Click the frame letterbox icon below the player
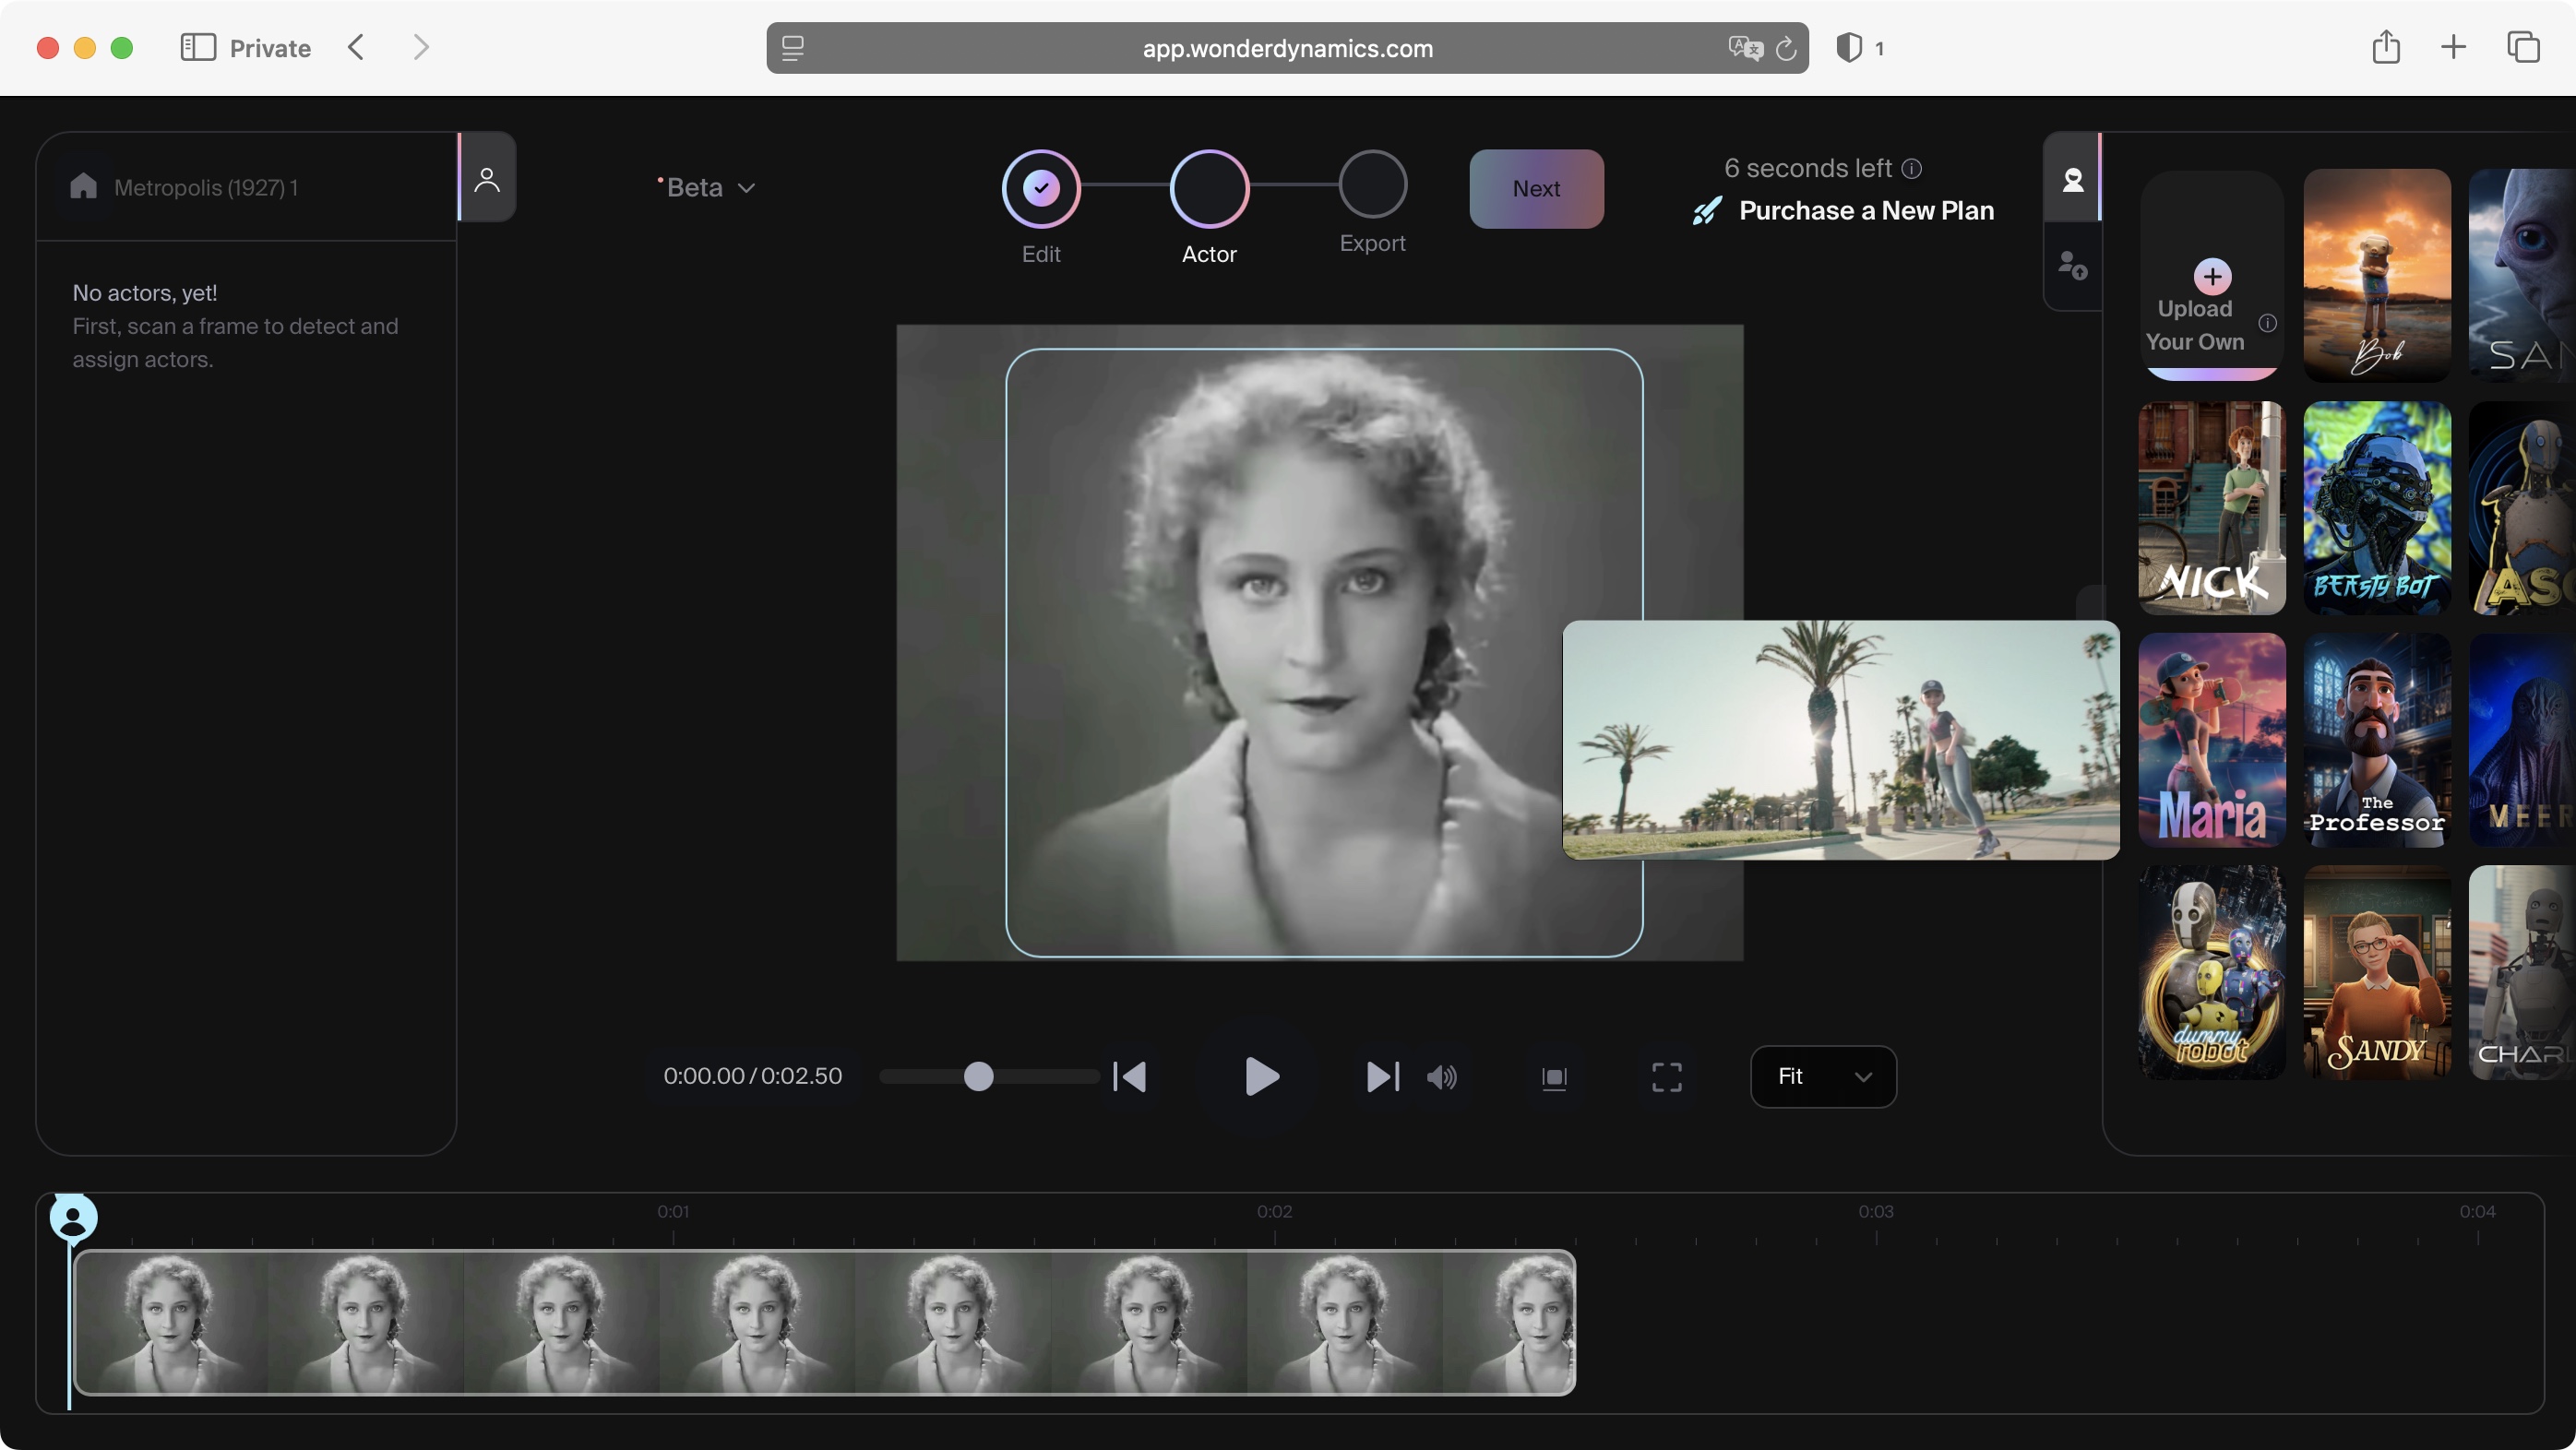Screen dimensions: 2576x1450 click(1554, 1077)
